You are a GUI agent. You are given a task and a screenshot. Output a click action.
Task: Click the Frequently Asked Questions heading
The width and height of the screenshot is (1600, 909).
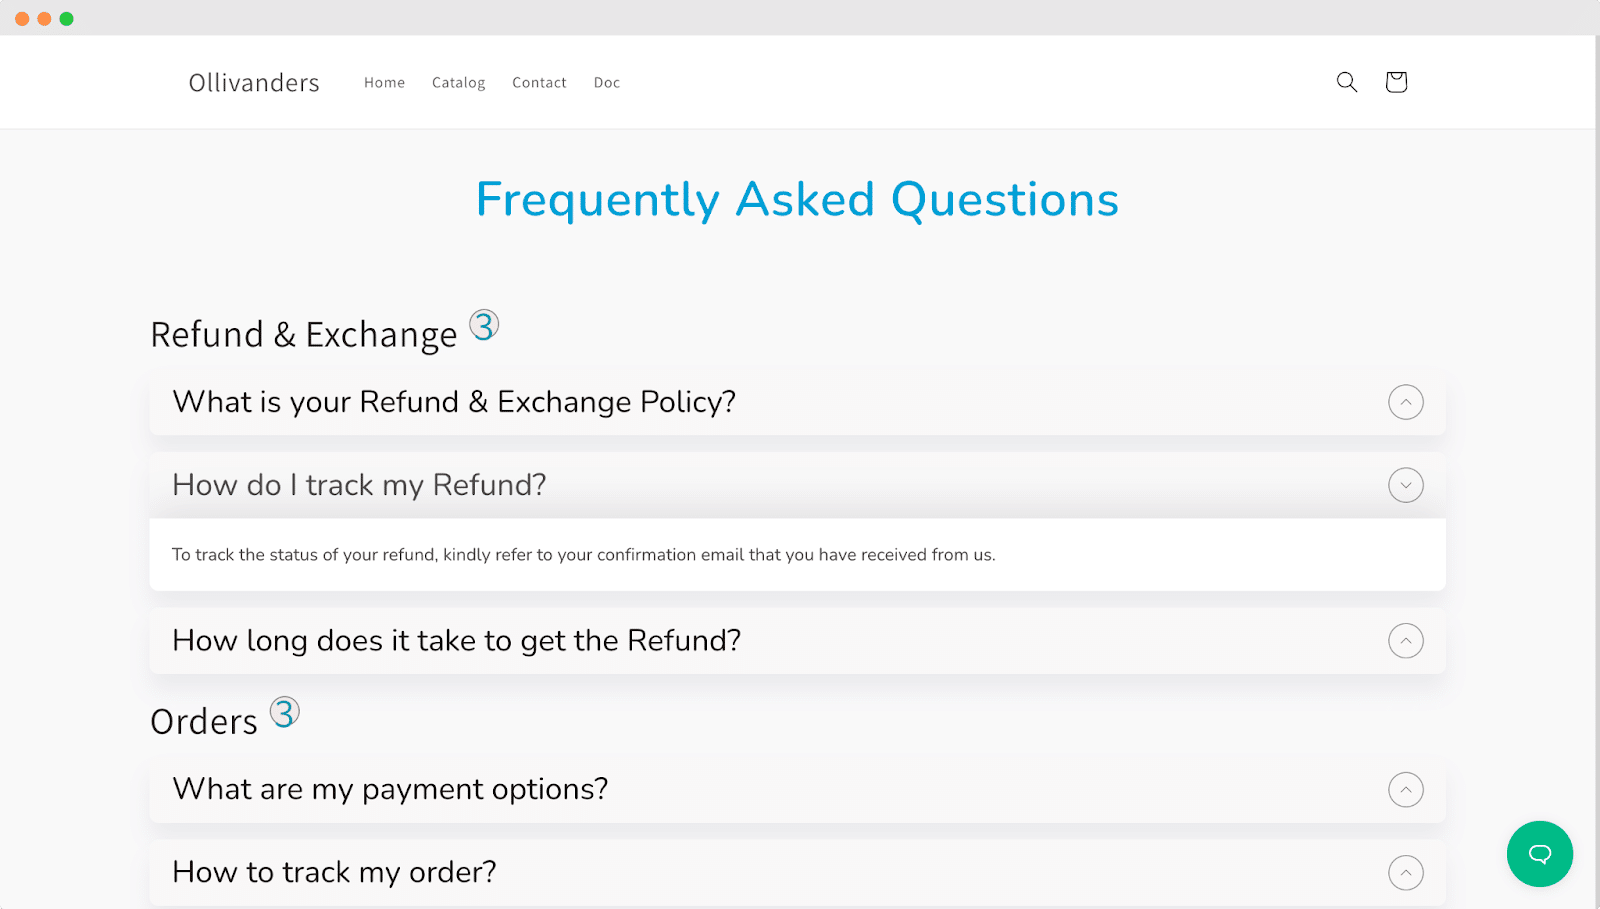[x=797, y=199]
